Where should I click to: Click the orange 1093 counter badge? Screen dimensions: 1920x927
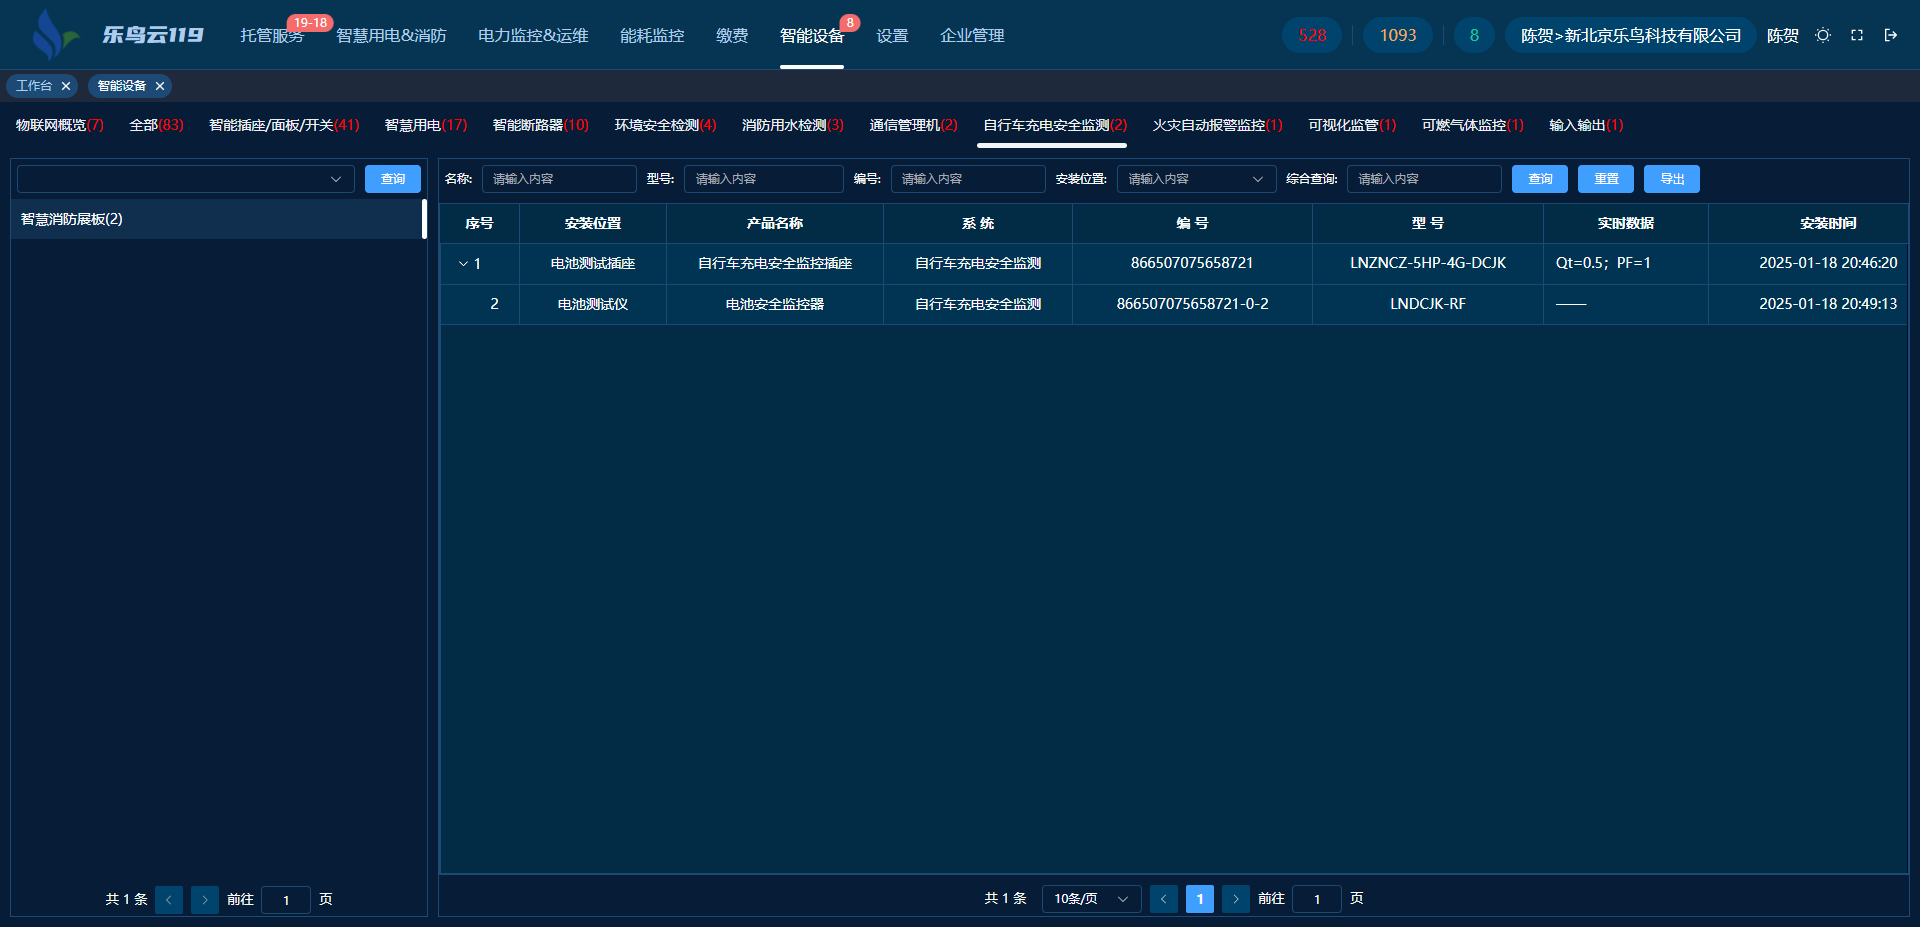pyautogui.click(x=1398, y=35)
